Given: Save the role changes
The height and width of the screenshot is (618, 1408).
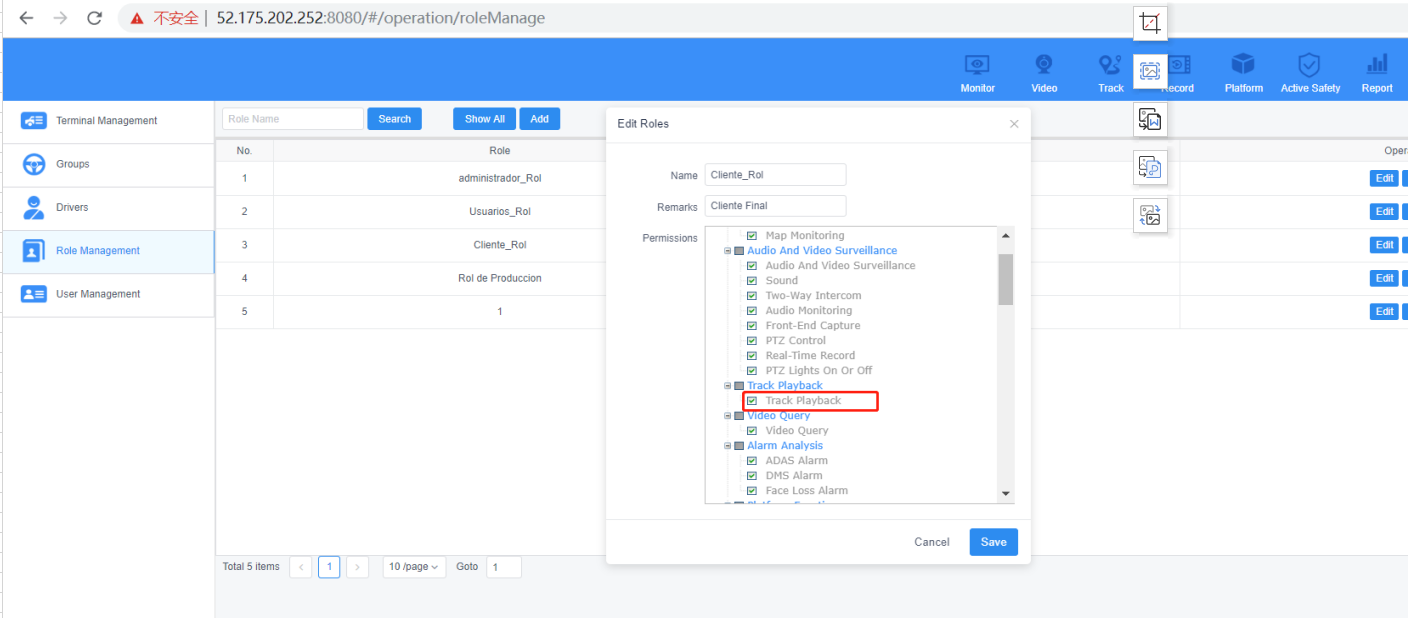Looking at the screenshot, I should click(993, 542).
